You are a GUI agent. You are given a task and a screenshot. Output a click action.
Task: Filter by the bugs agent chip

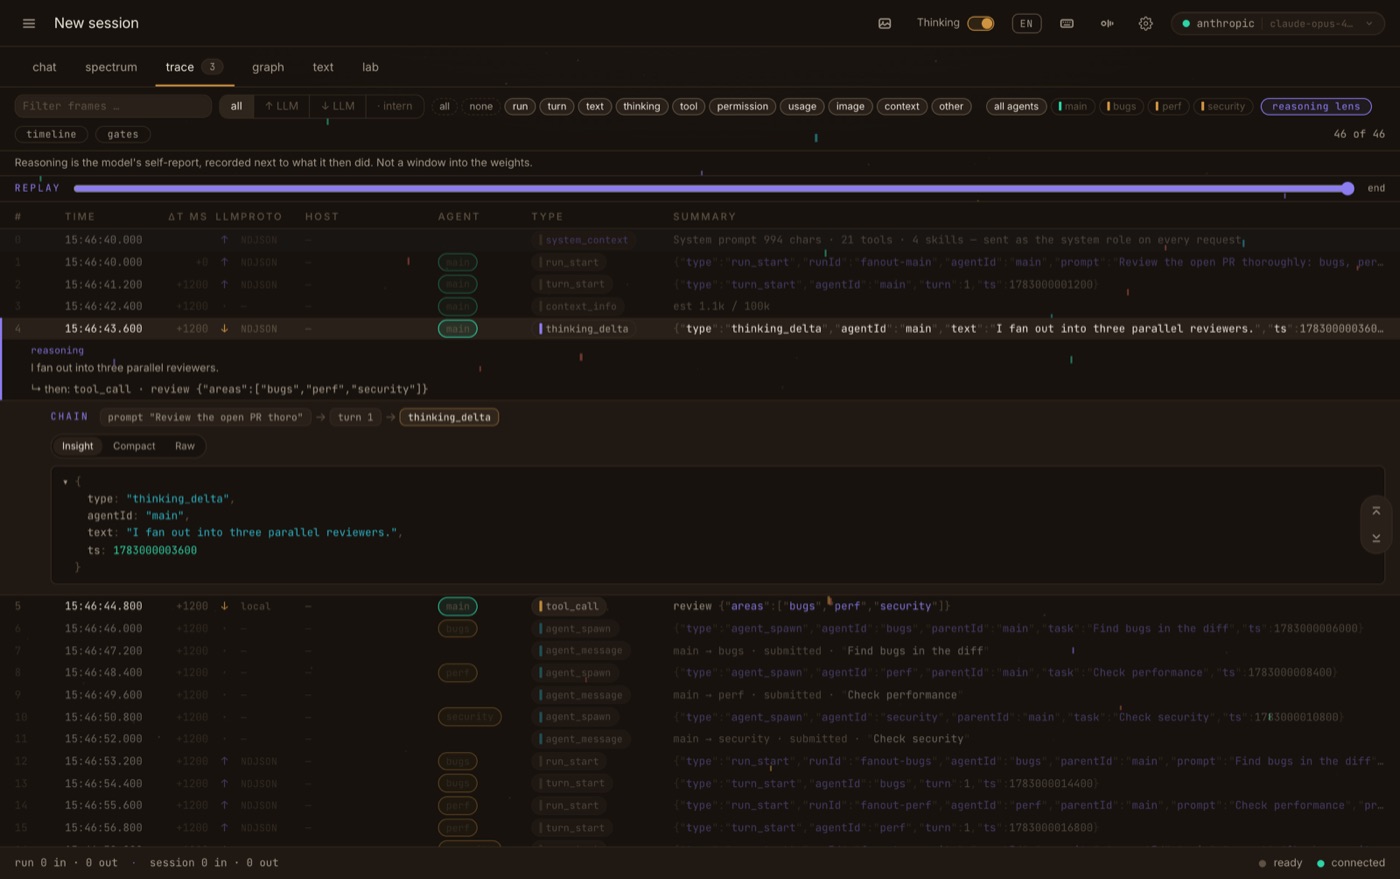[1122, 106]
